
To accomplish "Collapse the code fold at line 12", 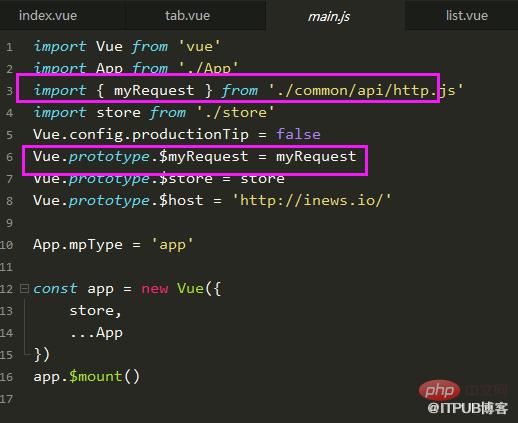I will click(24, 288).
